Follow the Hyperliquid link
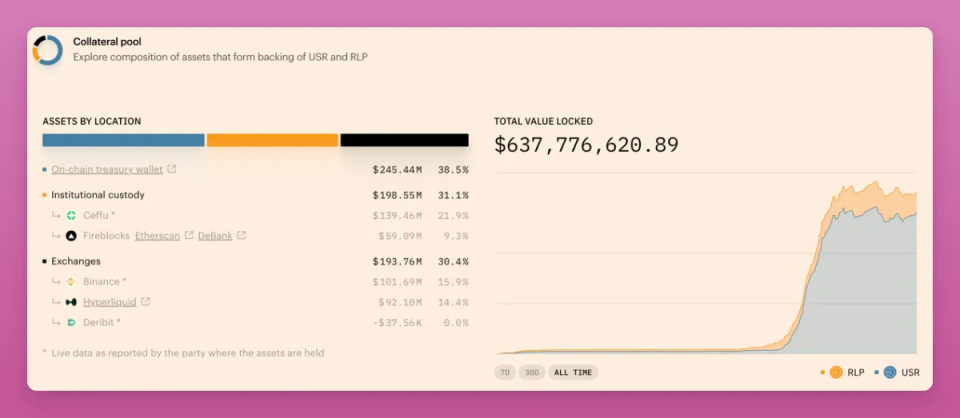 110,302
